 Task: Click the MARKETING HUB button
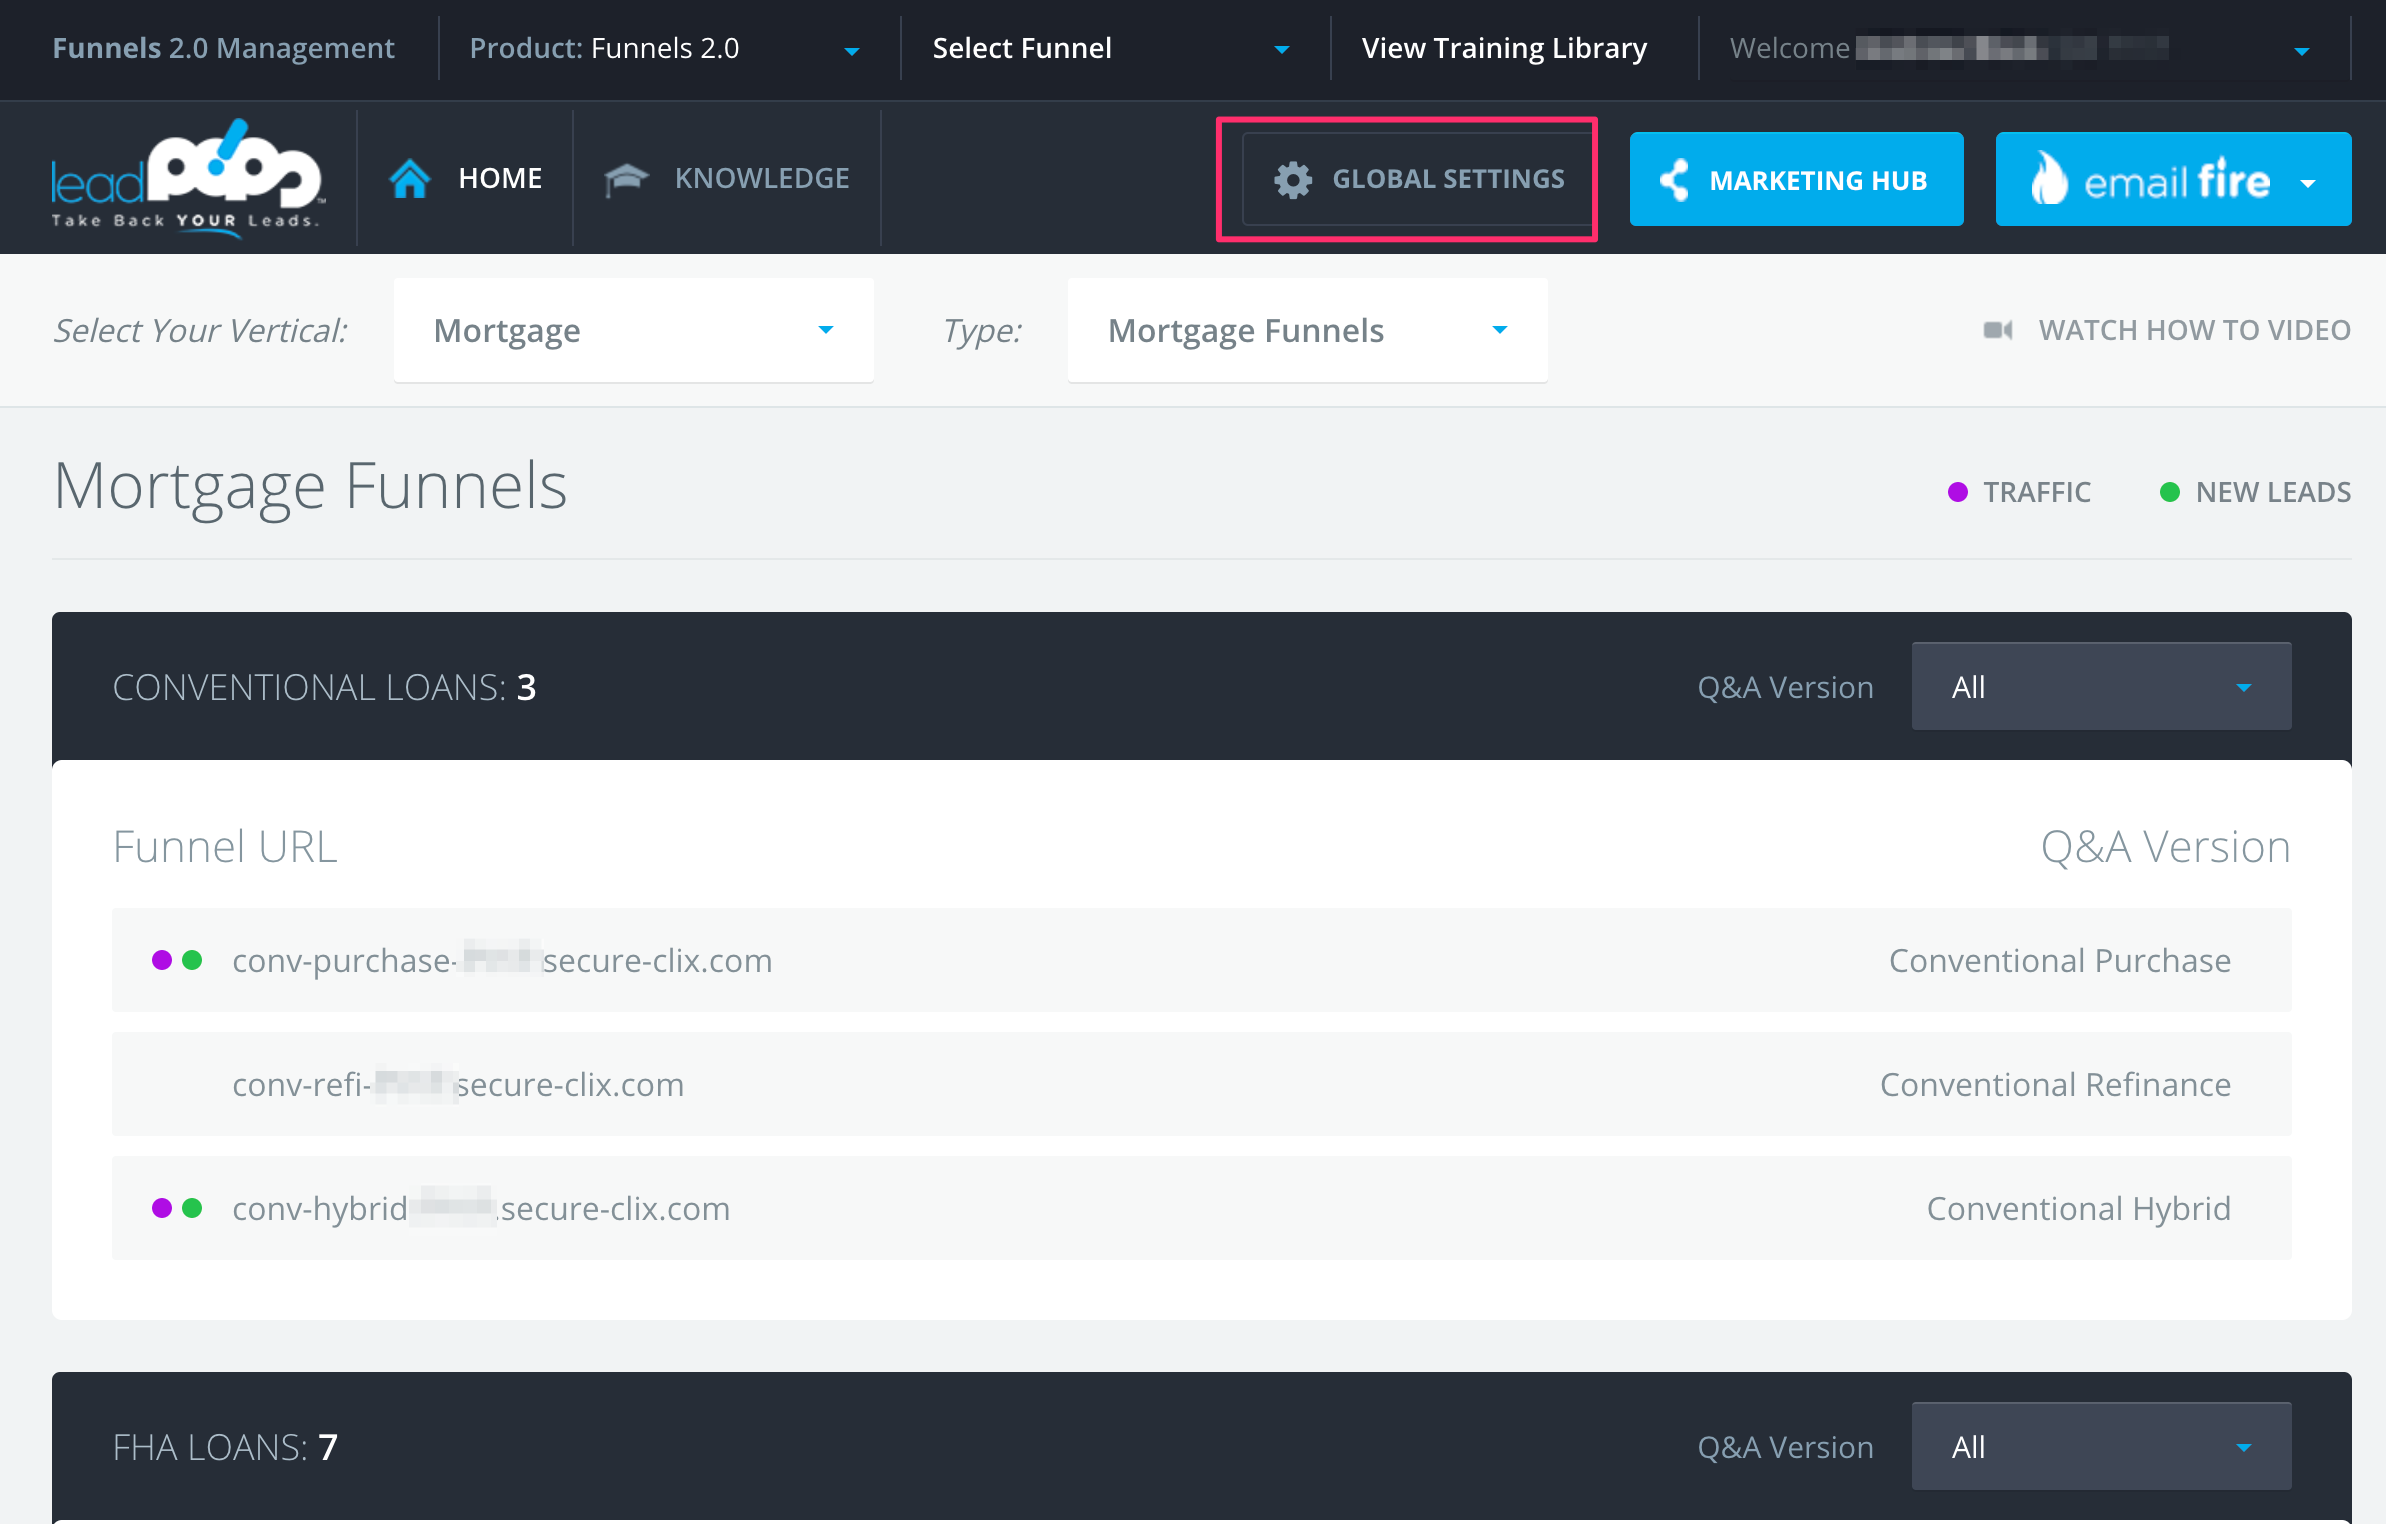(x=1796, y=179)
